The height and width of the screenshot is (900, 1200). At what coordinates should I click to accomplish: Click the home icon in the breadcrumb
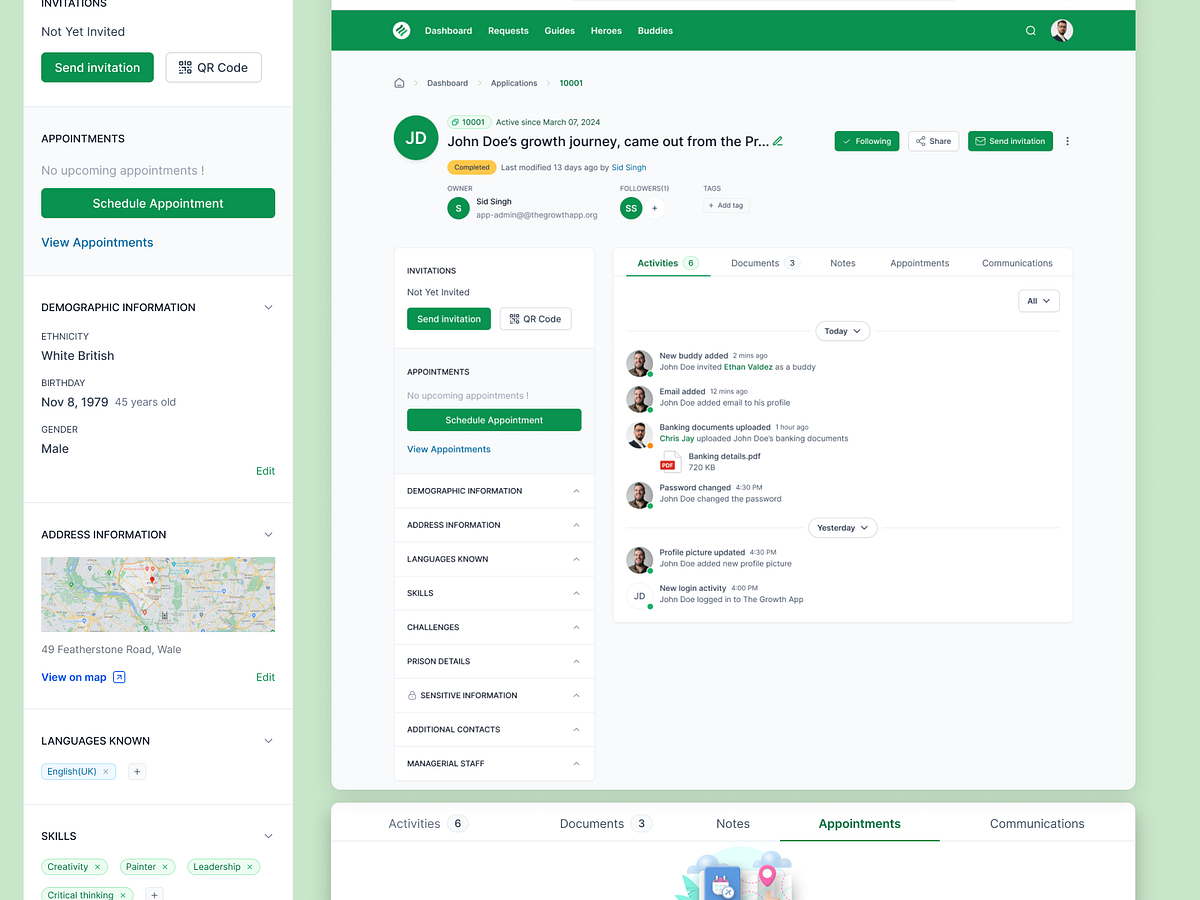(398, 83)
